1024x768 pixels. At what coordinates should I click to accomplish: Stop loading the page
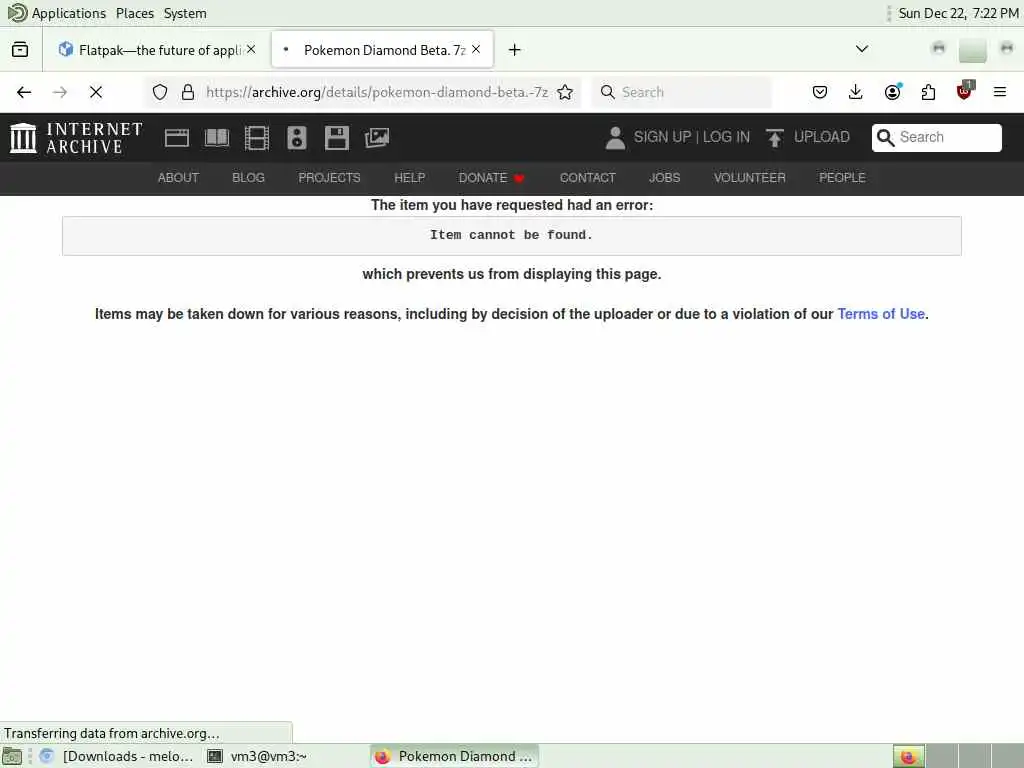(x=96, y=92)
